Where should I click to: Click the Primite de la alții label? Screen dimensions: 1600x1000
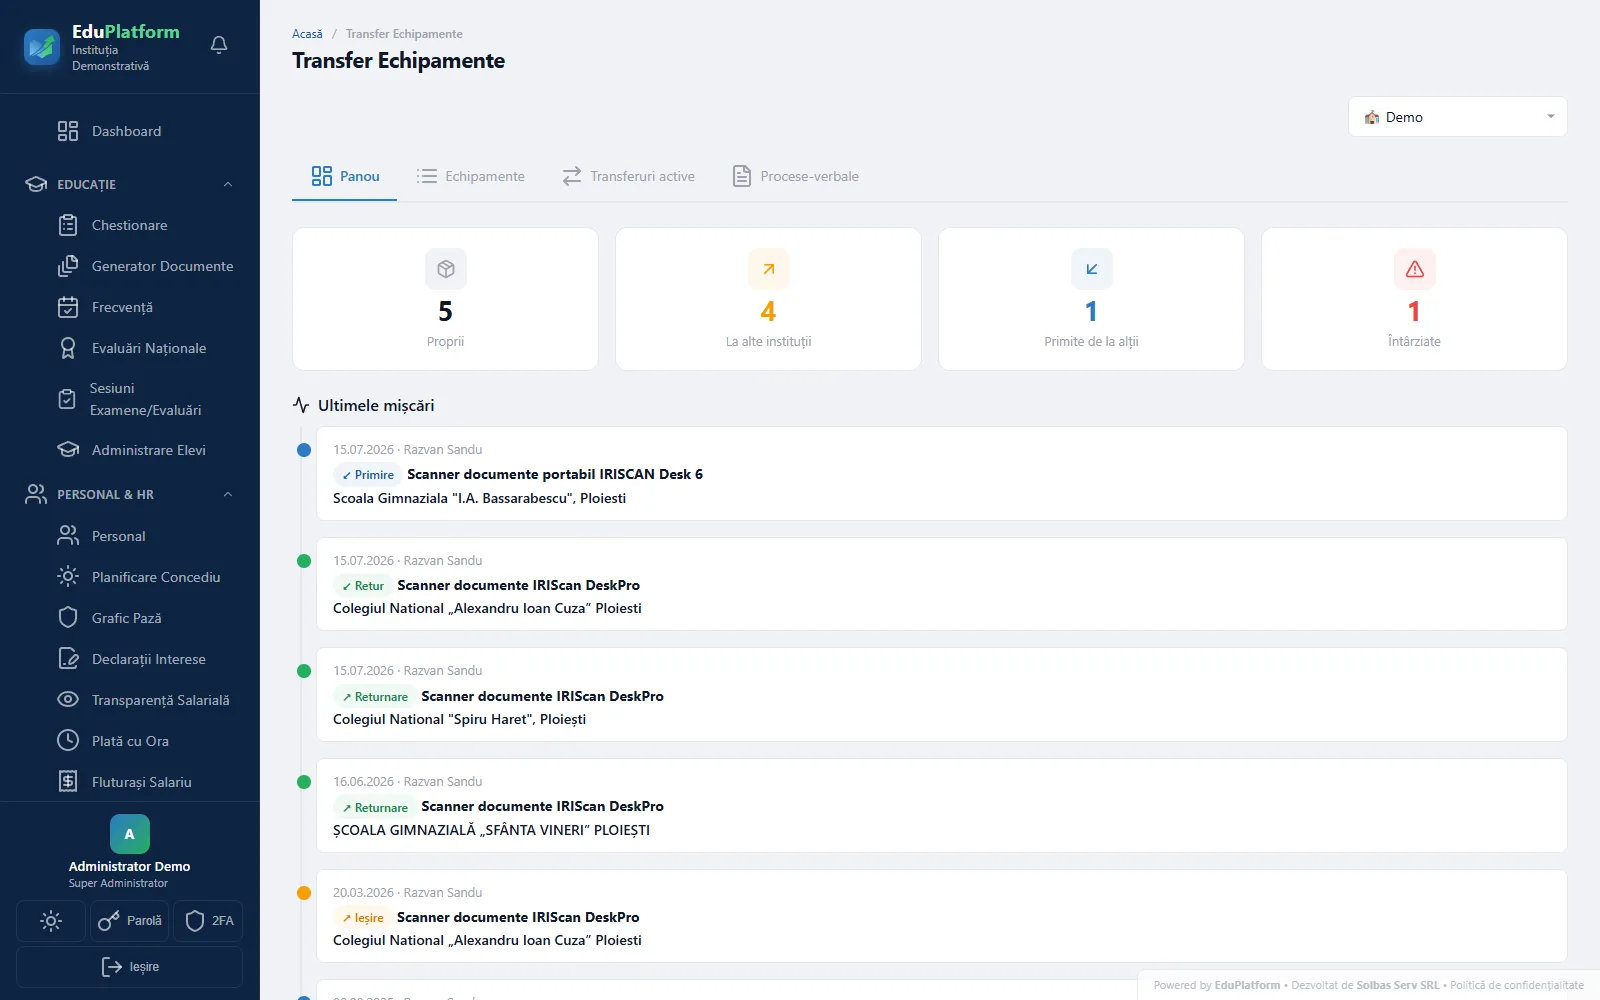[1092, 342]
